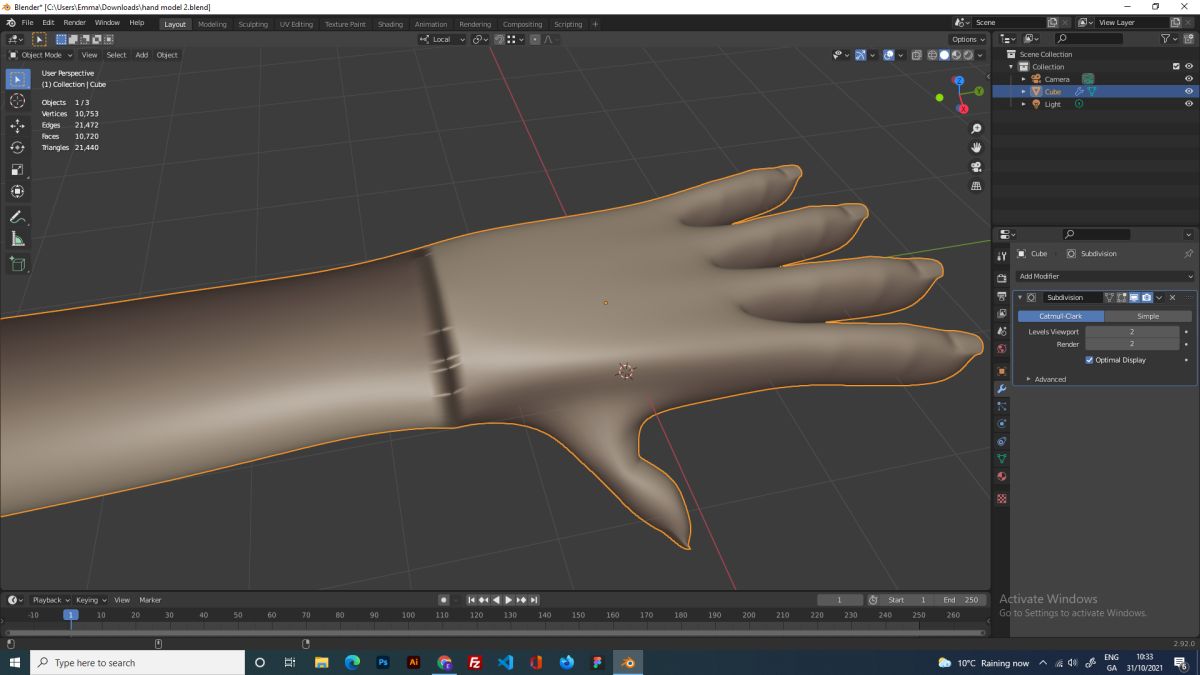
Task: Open the Edit menu
Action: pos(48,22)
